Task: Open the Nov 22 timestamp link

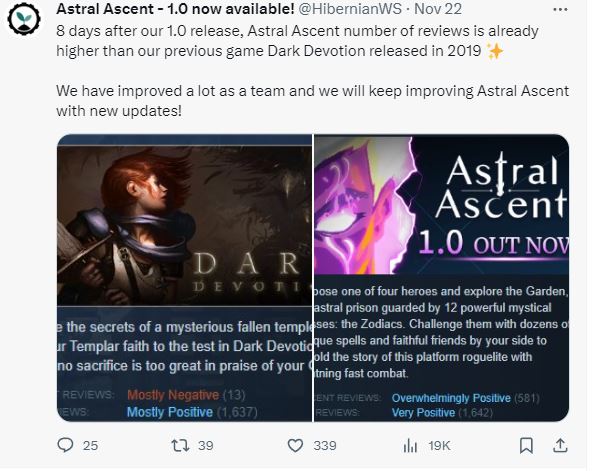Action: coord(438,9)
